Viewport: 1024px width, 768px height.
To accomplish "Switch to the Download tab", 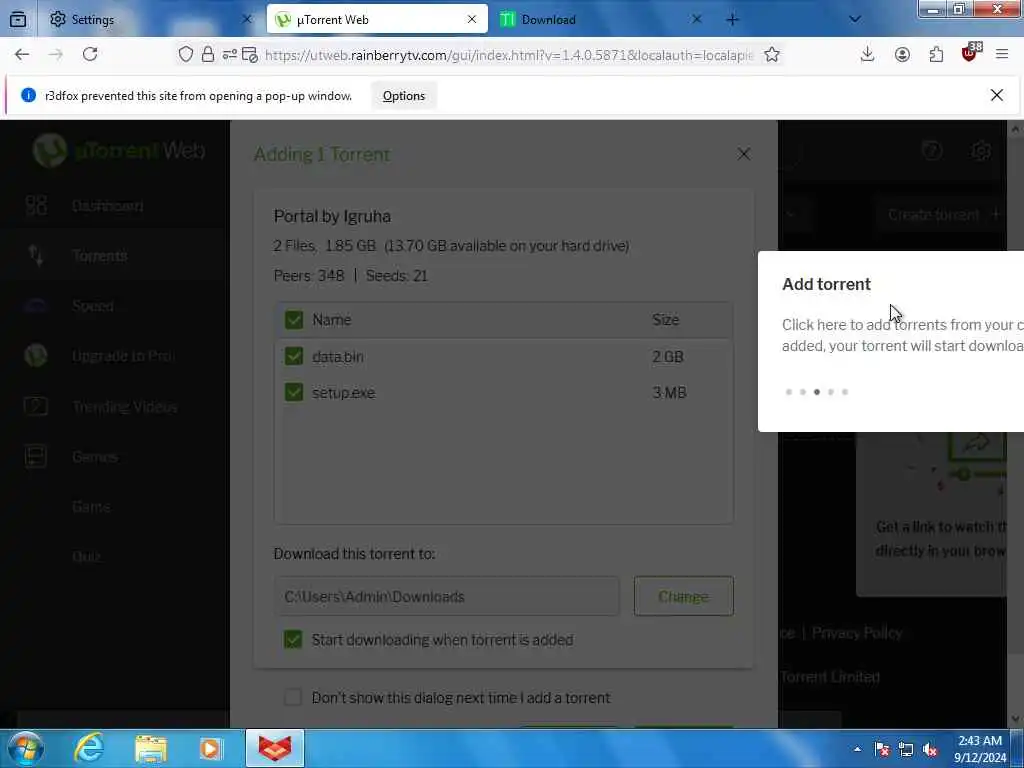I will pos(601,20).
